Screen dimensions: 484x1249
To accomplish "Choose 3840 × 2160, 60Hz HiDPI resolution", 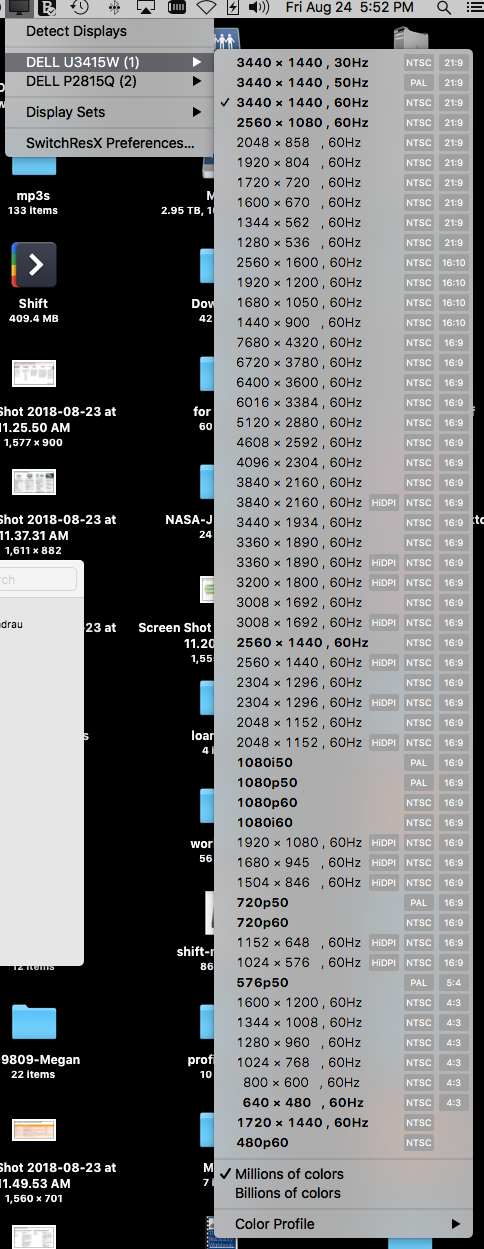I will 343,502.
